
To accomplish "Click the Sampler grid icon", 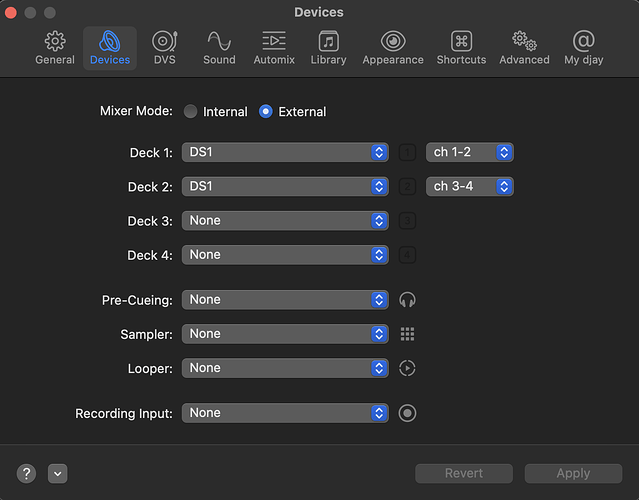I will click(407, 334).
